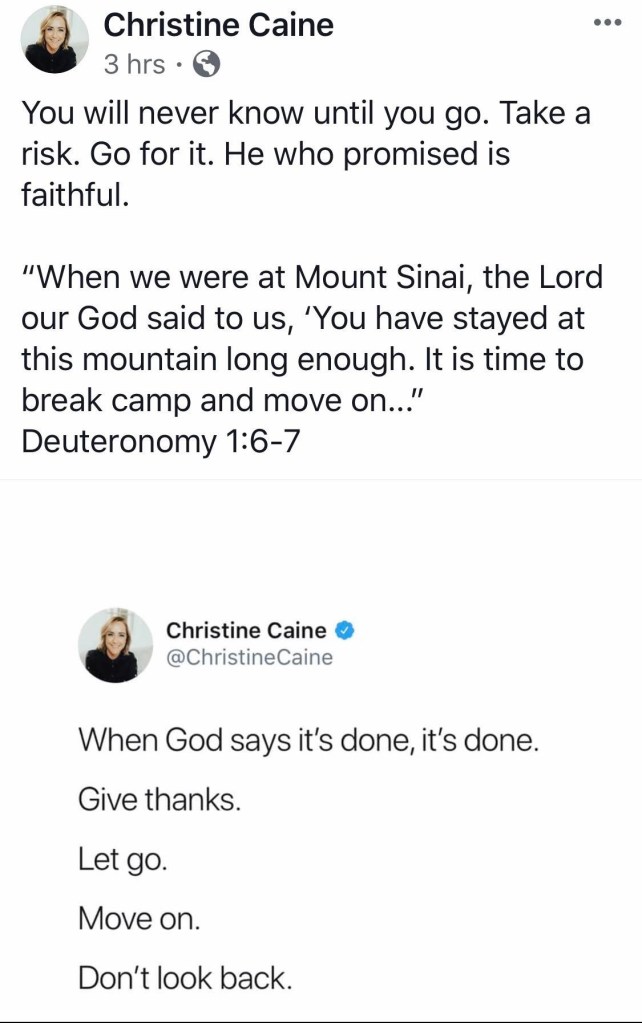This screenshot has width=642, height=1023.
Task: Select the "Deuteronomy 1:6-7" reference text
Action: pyautogui.click(x=160, y=441)
